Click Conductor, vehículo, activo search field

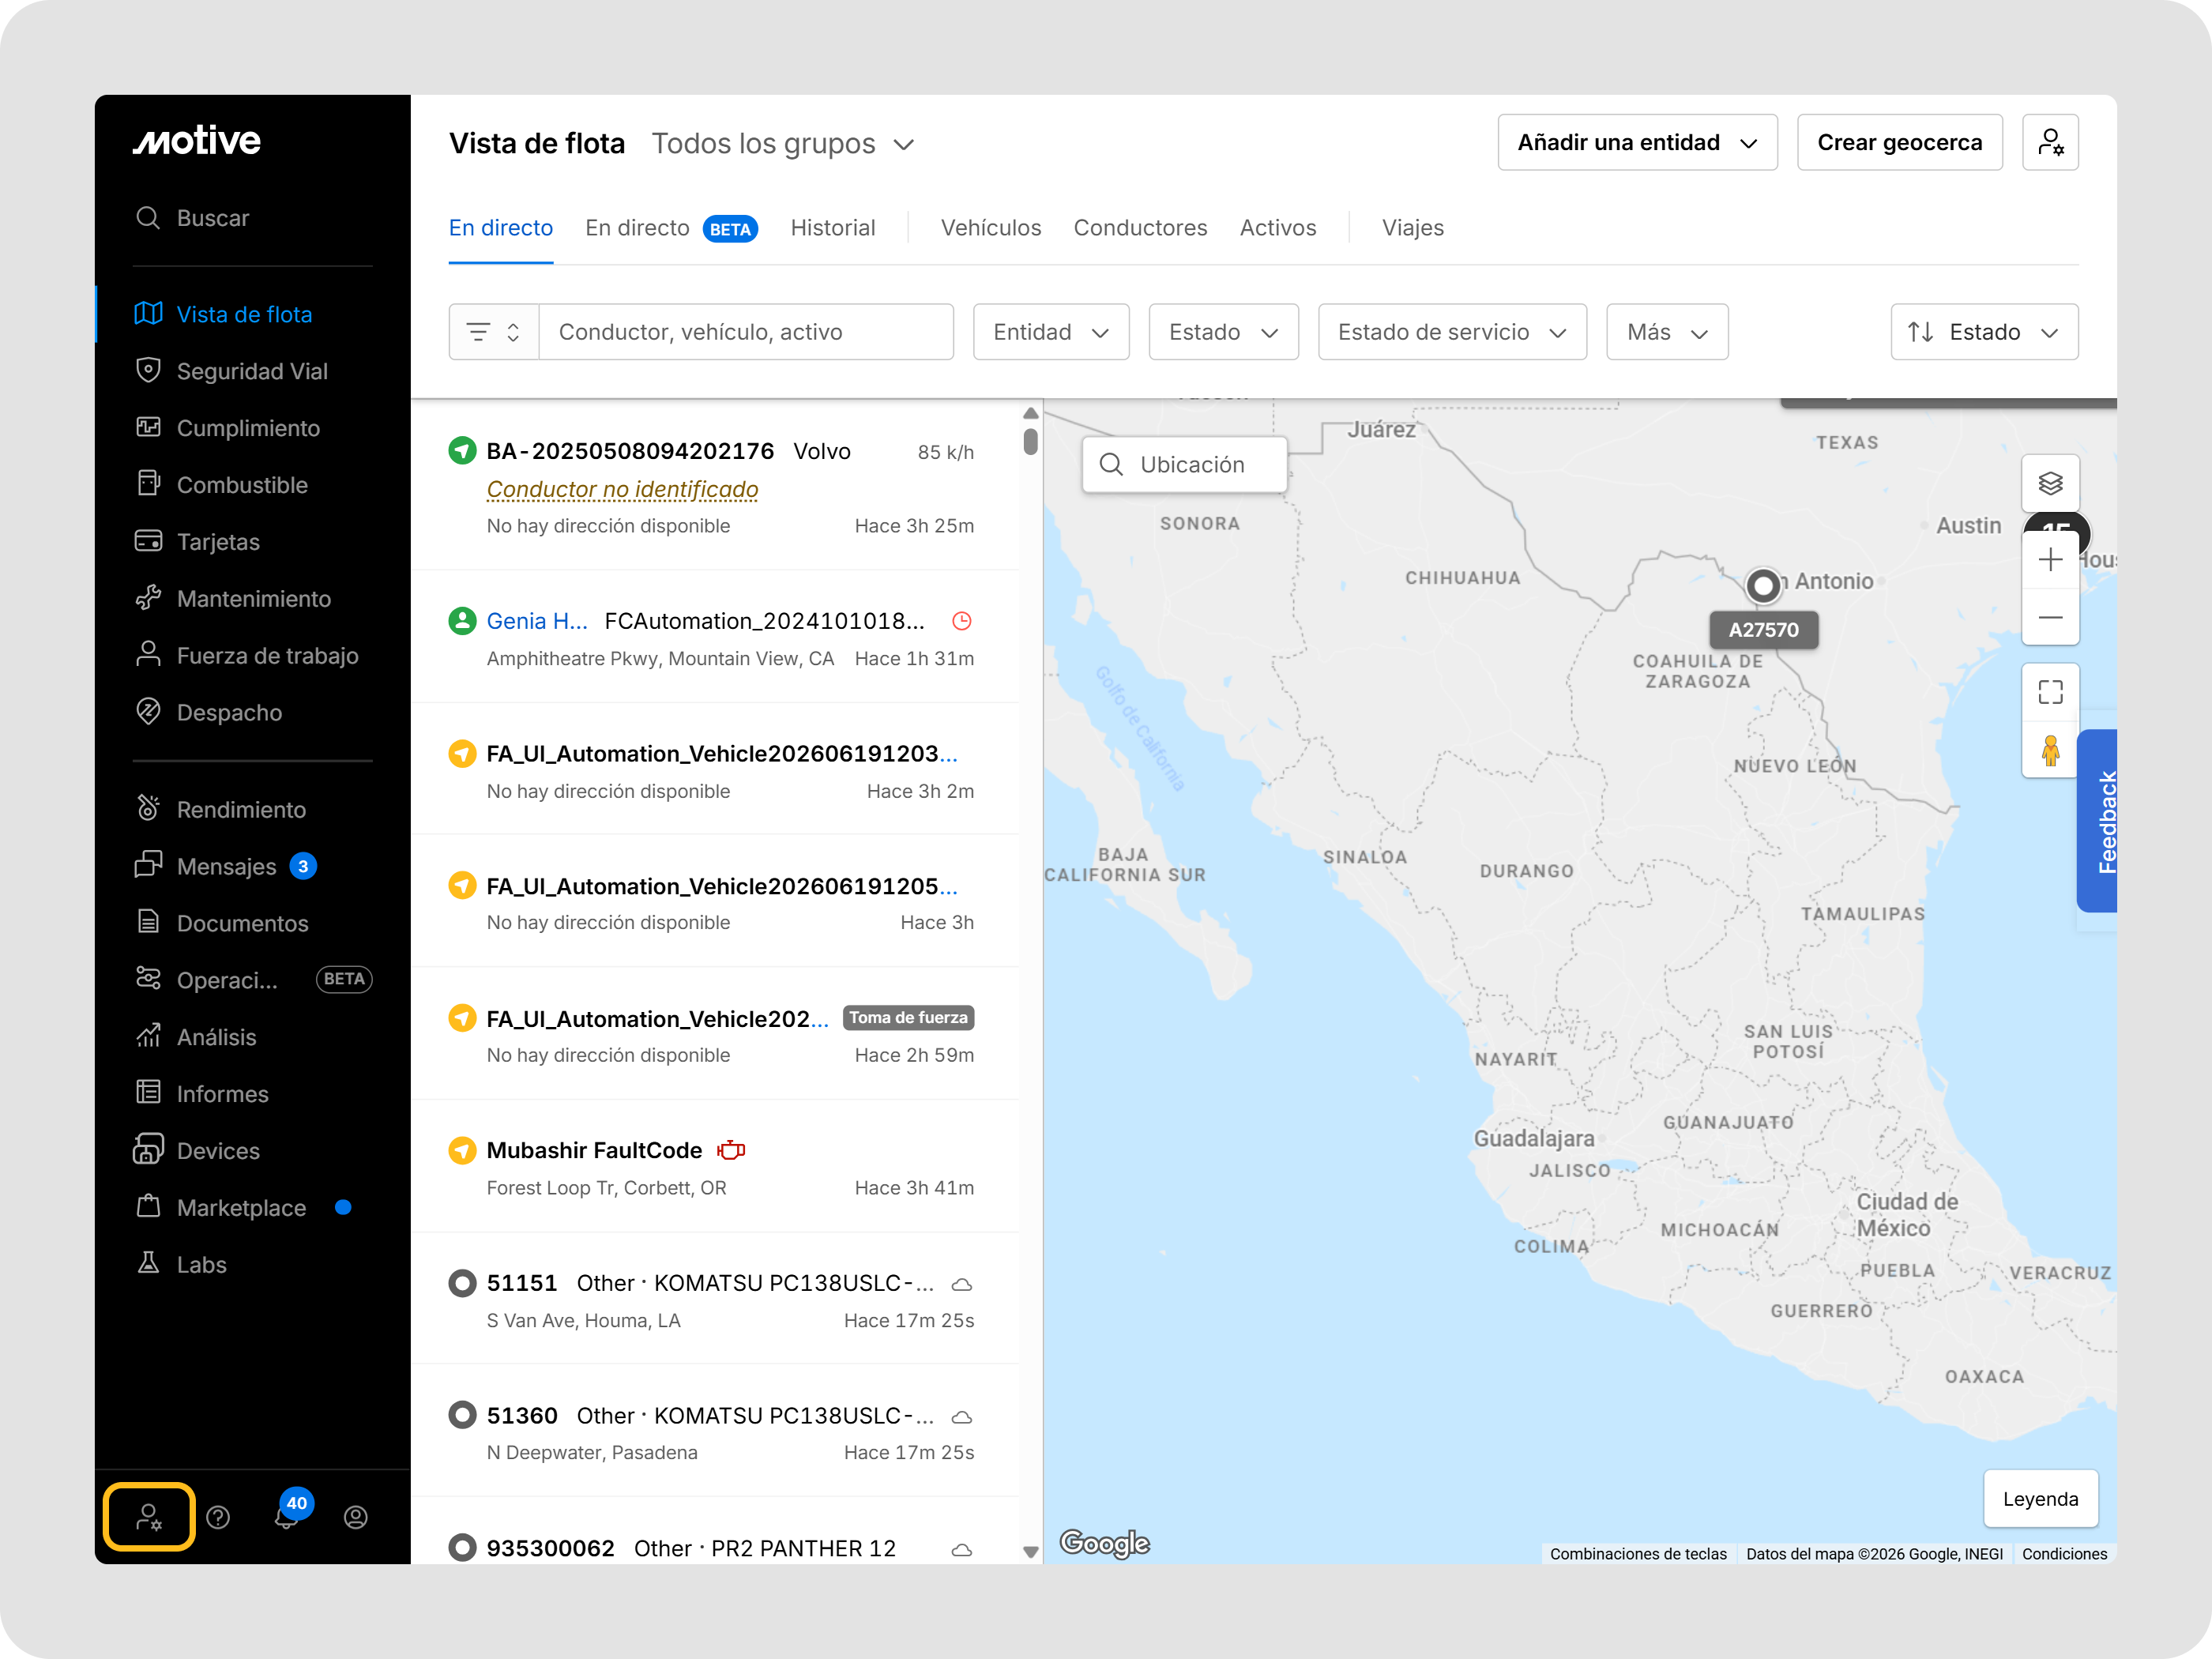[x=746, y=332]
